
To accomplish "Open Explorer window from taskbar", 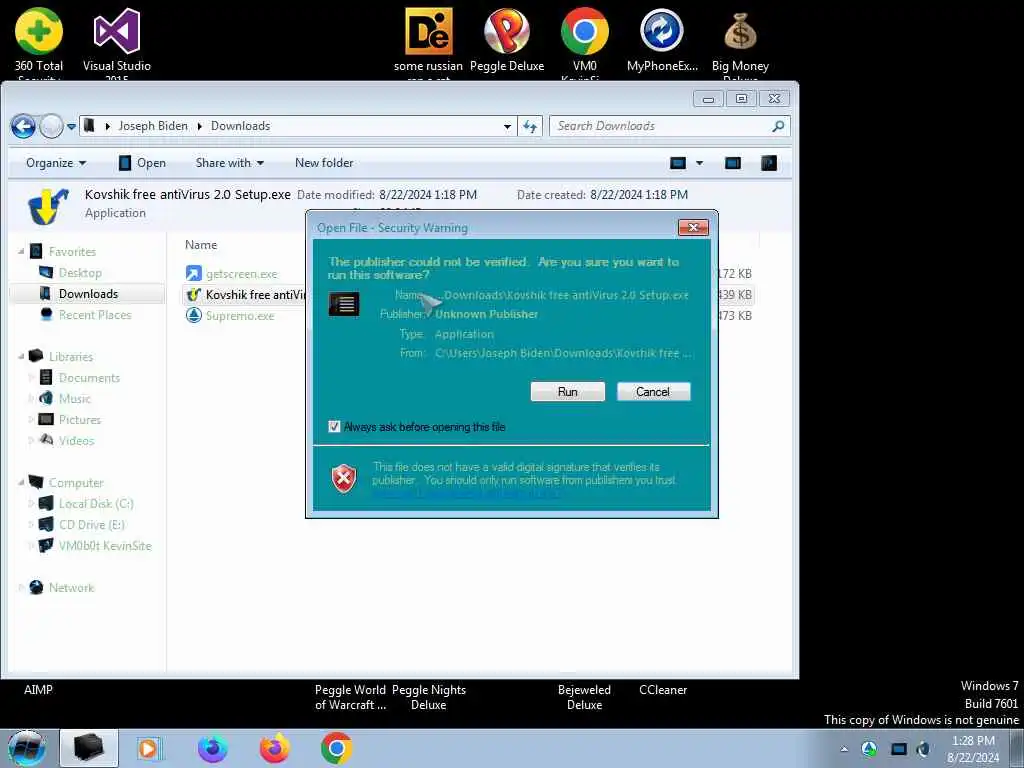I will click(89, 748).
